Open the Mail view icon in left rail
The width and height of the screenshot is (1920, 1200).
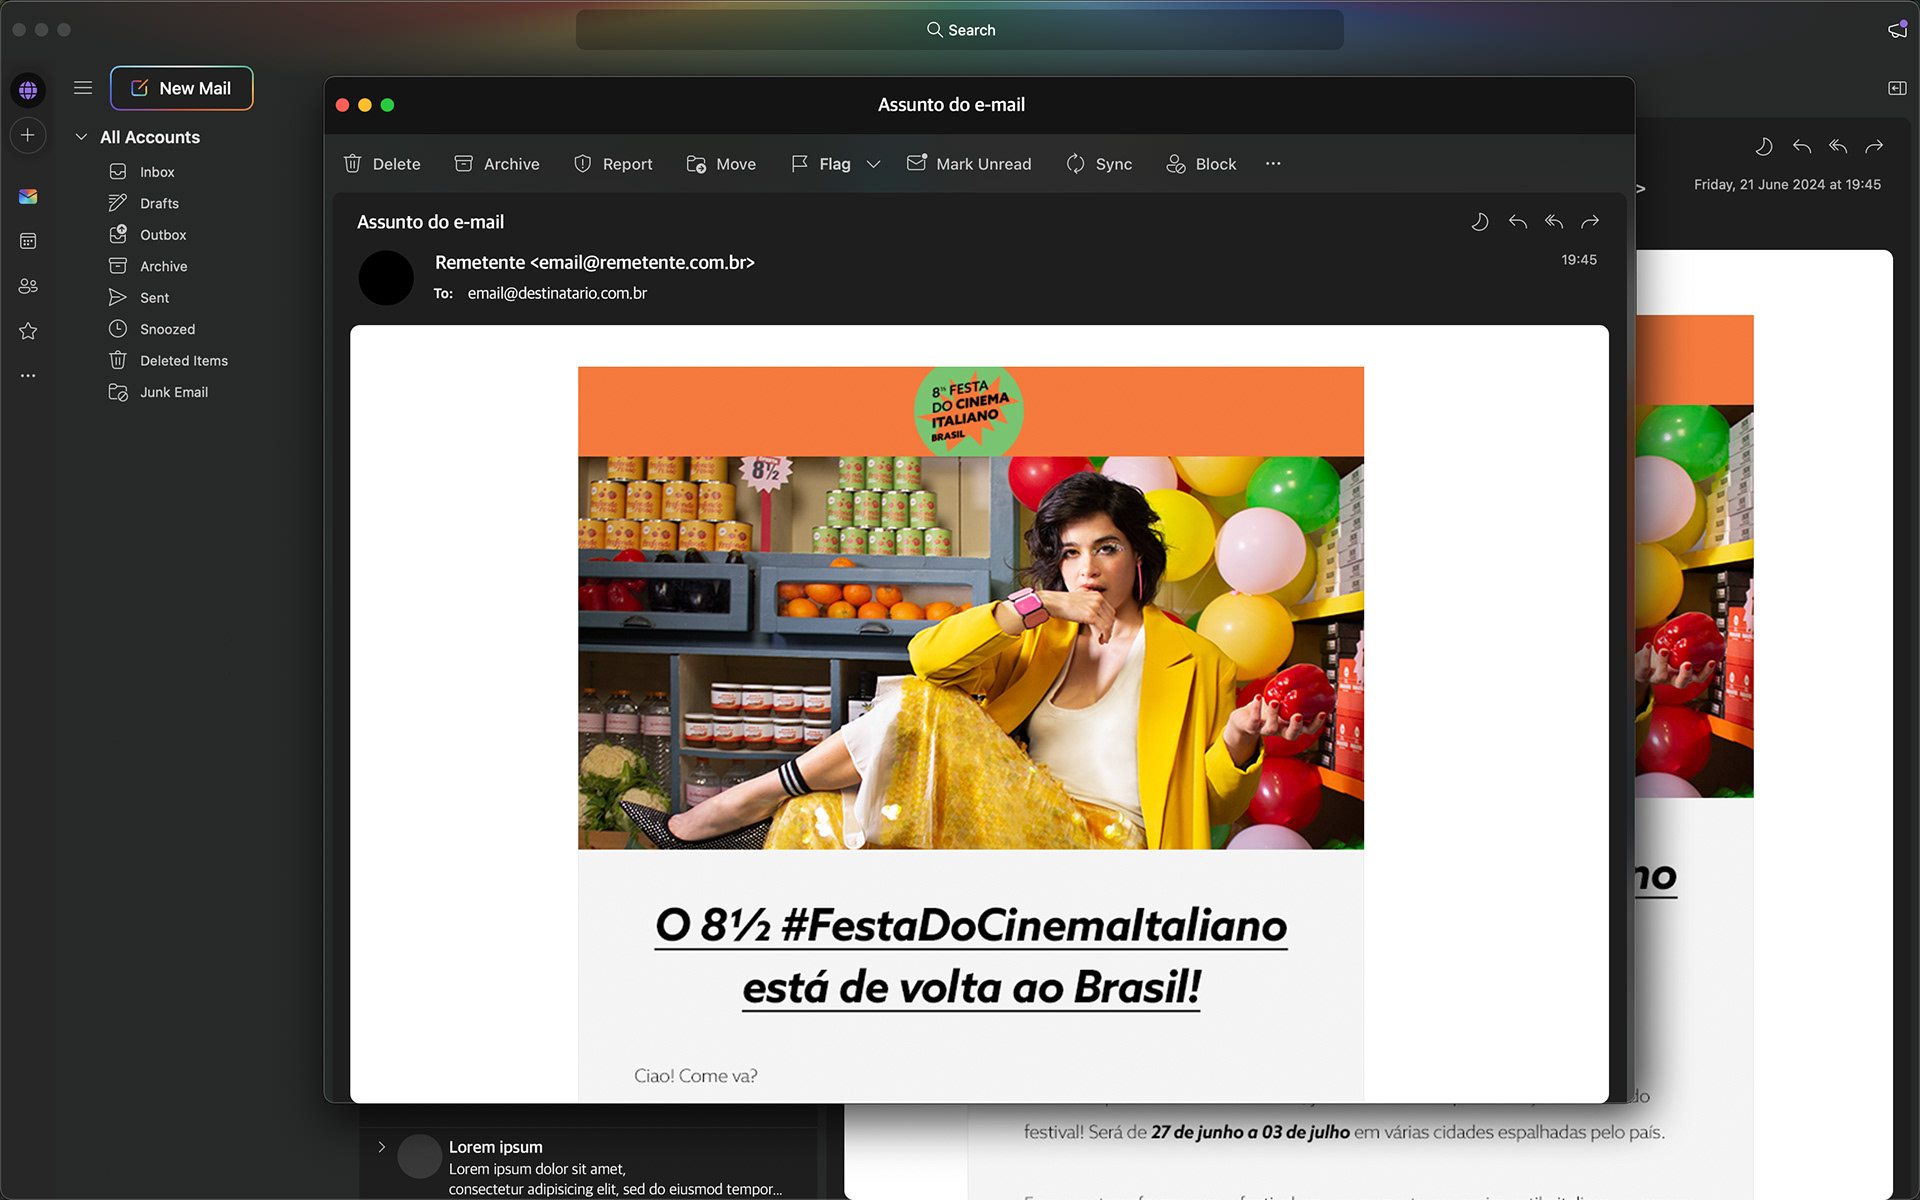point(28,197)
